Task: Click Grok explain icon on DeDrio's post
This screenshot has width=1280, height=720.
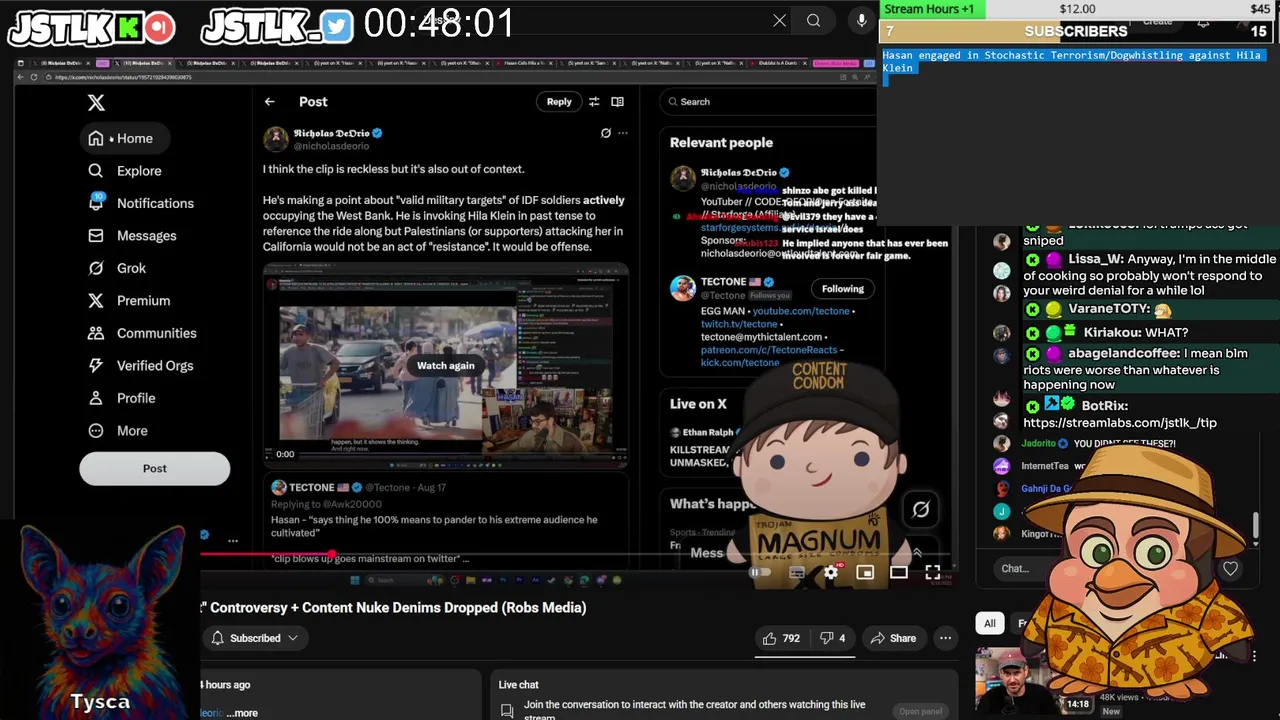Action: (x=605, y=133)
